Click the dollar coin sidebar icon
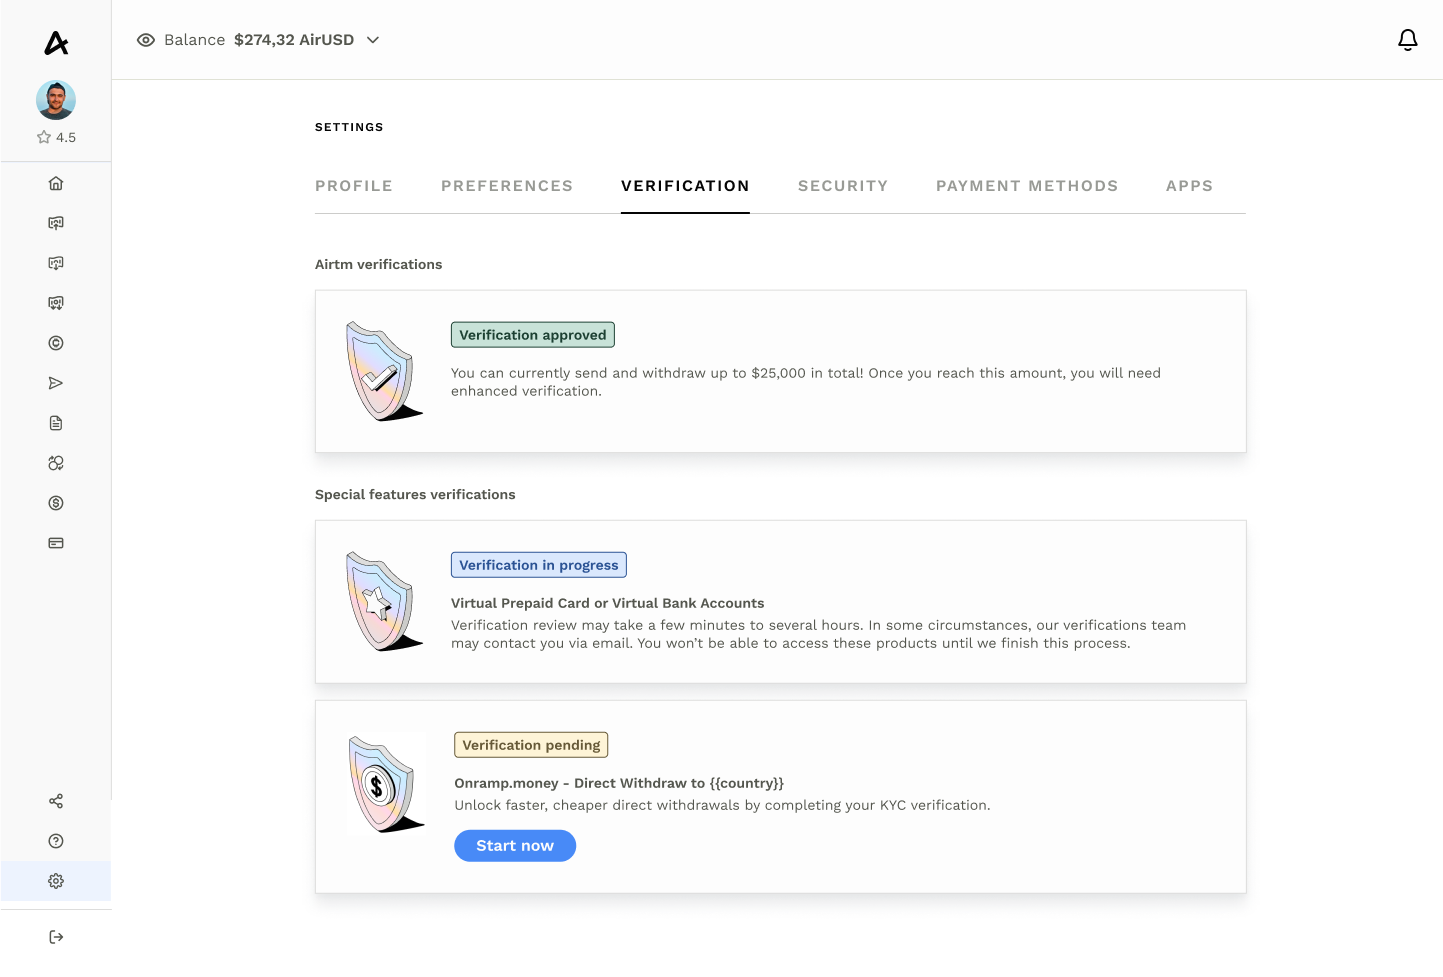This screenshot has width=1443, height=977. tap(56, 503)
